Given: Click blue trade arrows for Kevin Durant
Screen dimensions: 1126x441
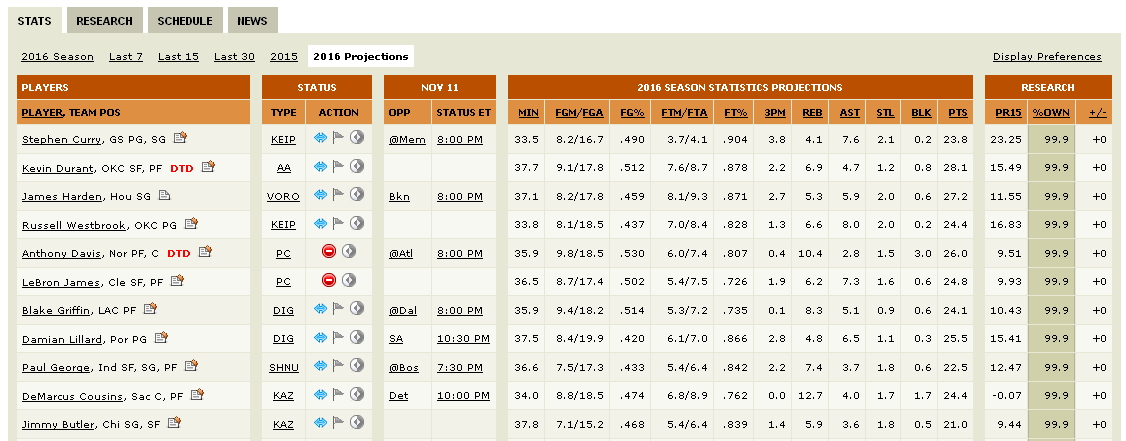Looking at the screenshot, I should coord(320,166).
